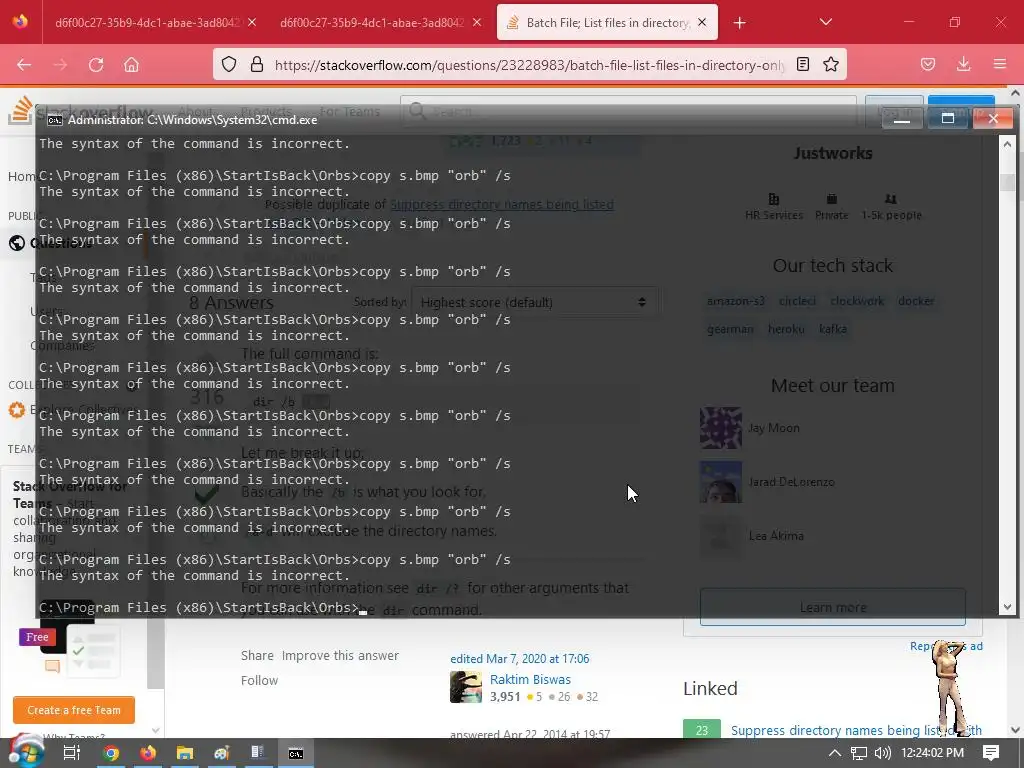The width and height of the screenshot is (1024, 768).
Task: Open the edited Mar 7, 2020 revision link
Action: pyautogui.click(x=520, y=659)
